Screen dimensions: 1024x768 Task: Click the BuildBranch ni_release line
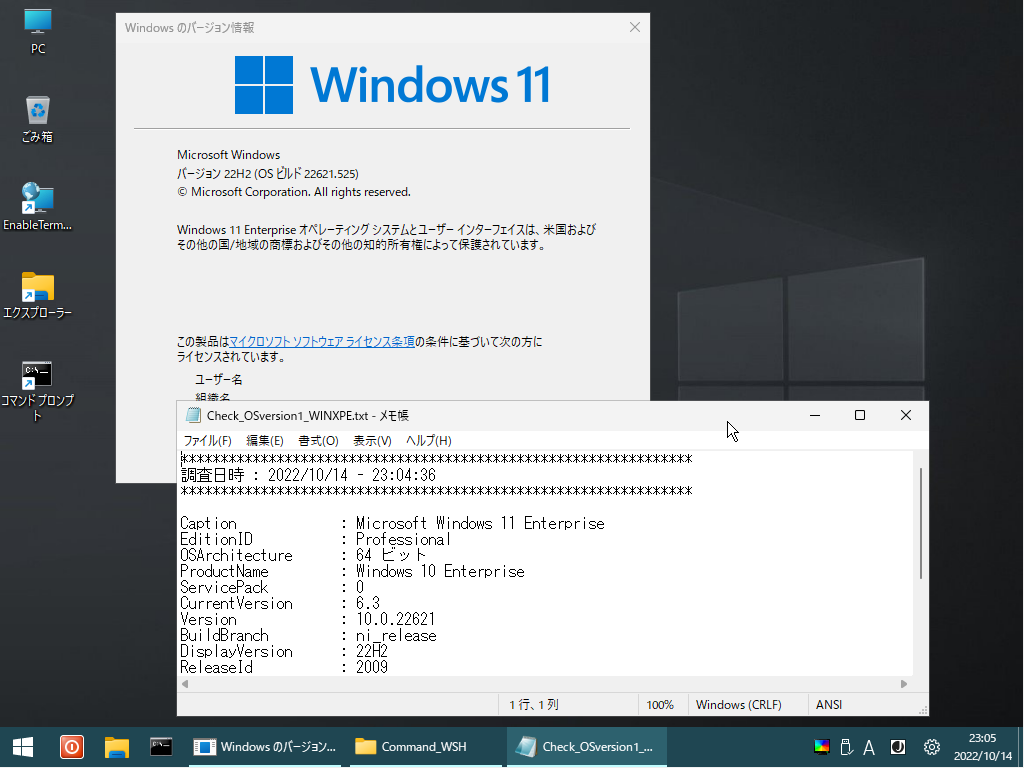click(309, 635)
